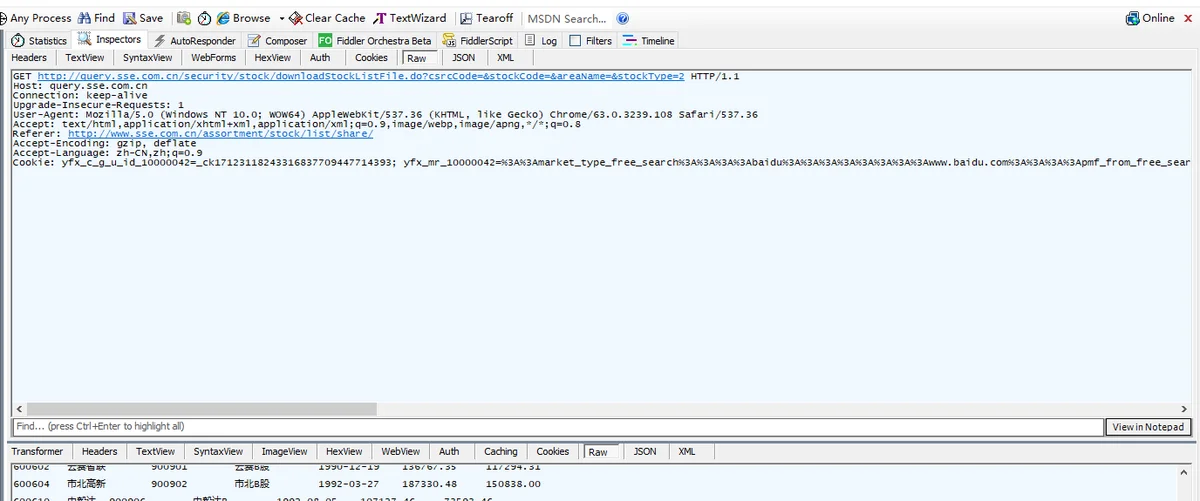
Task: Click the Tearoff toolbar button
Action: pyautogui.click(x=487, y=18)
